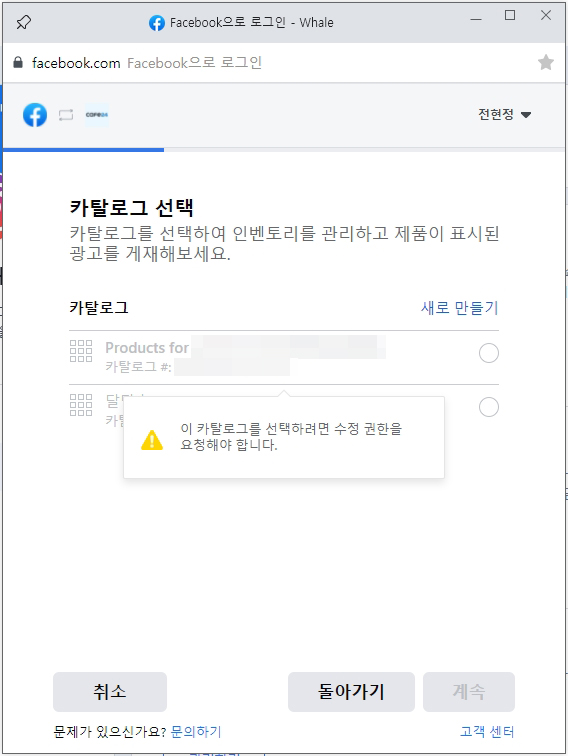Viewport: 568px width, 756px height.
Task: Click the 새로 만들기 link
Action: tap(460, 308)
